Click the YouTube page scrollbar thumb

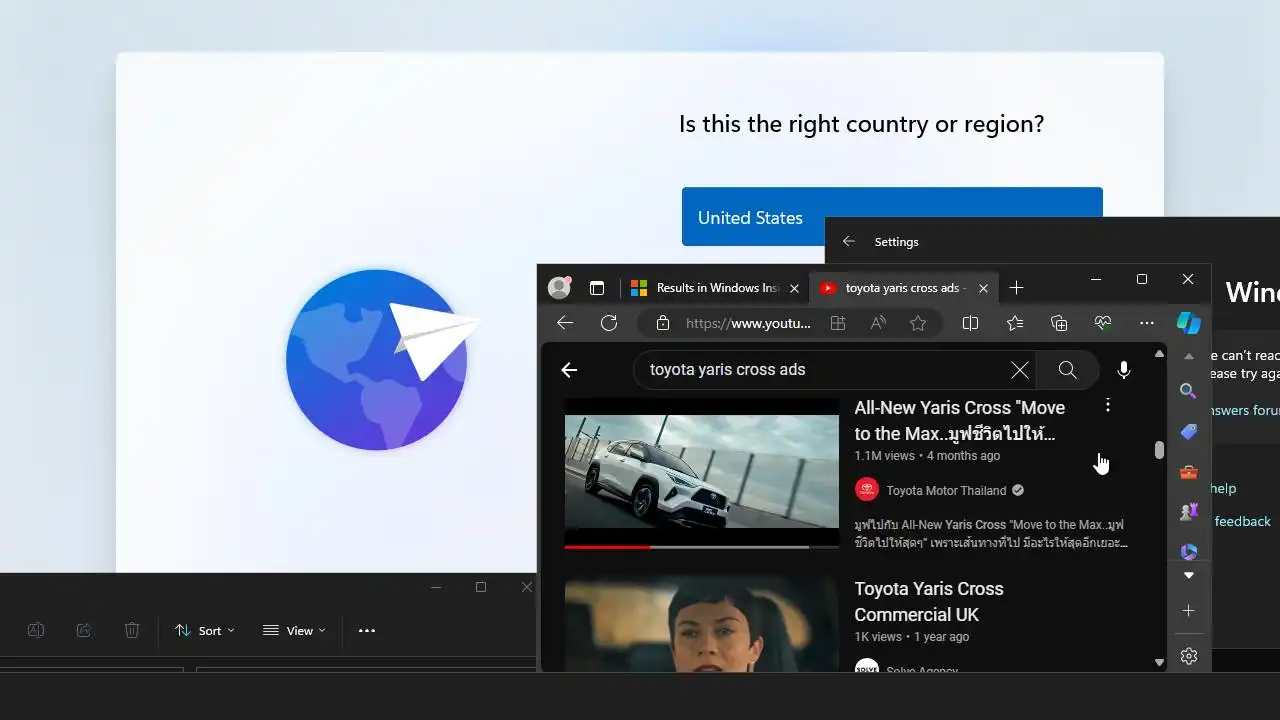tap(1159, 450)
